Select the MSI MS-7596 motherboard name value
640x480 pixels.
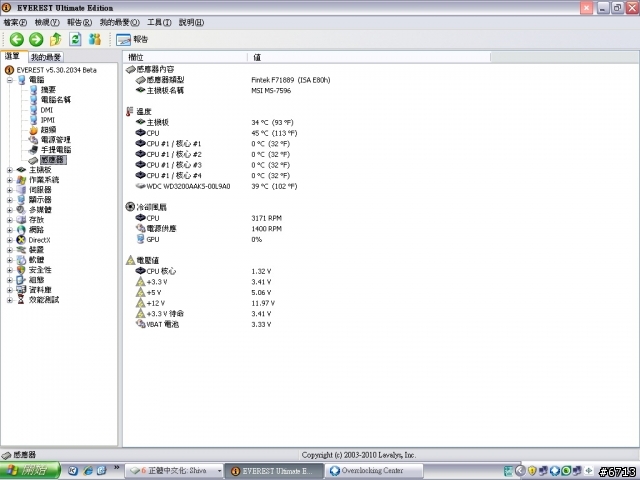point(271,91)
